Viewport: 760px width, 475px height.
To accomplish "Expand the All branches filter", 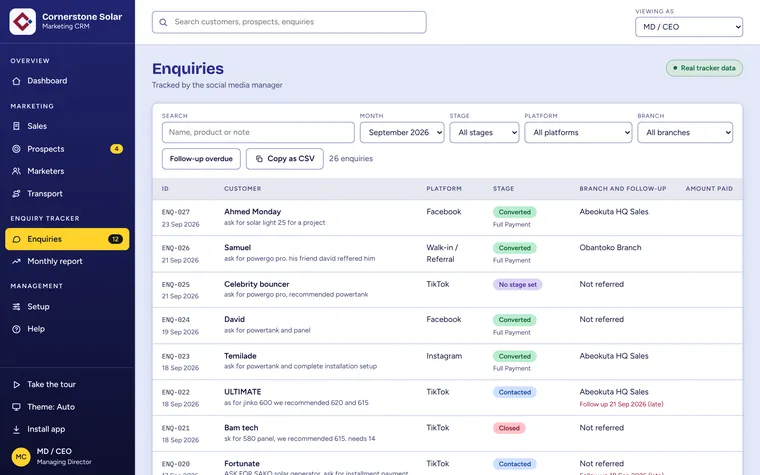I will [x=685, y=132].
